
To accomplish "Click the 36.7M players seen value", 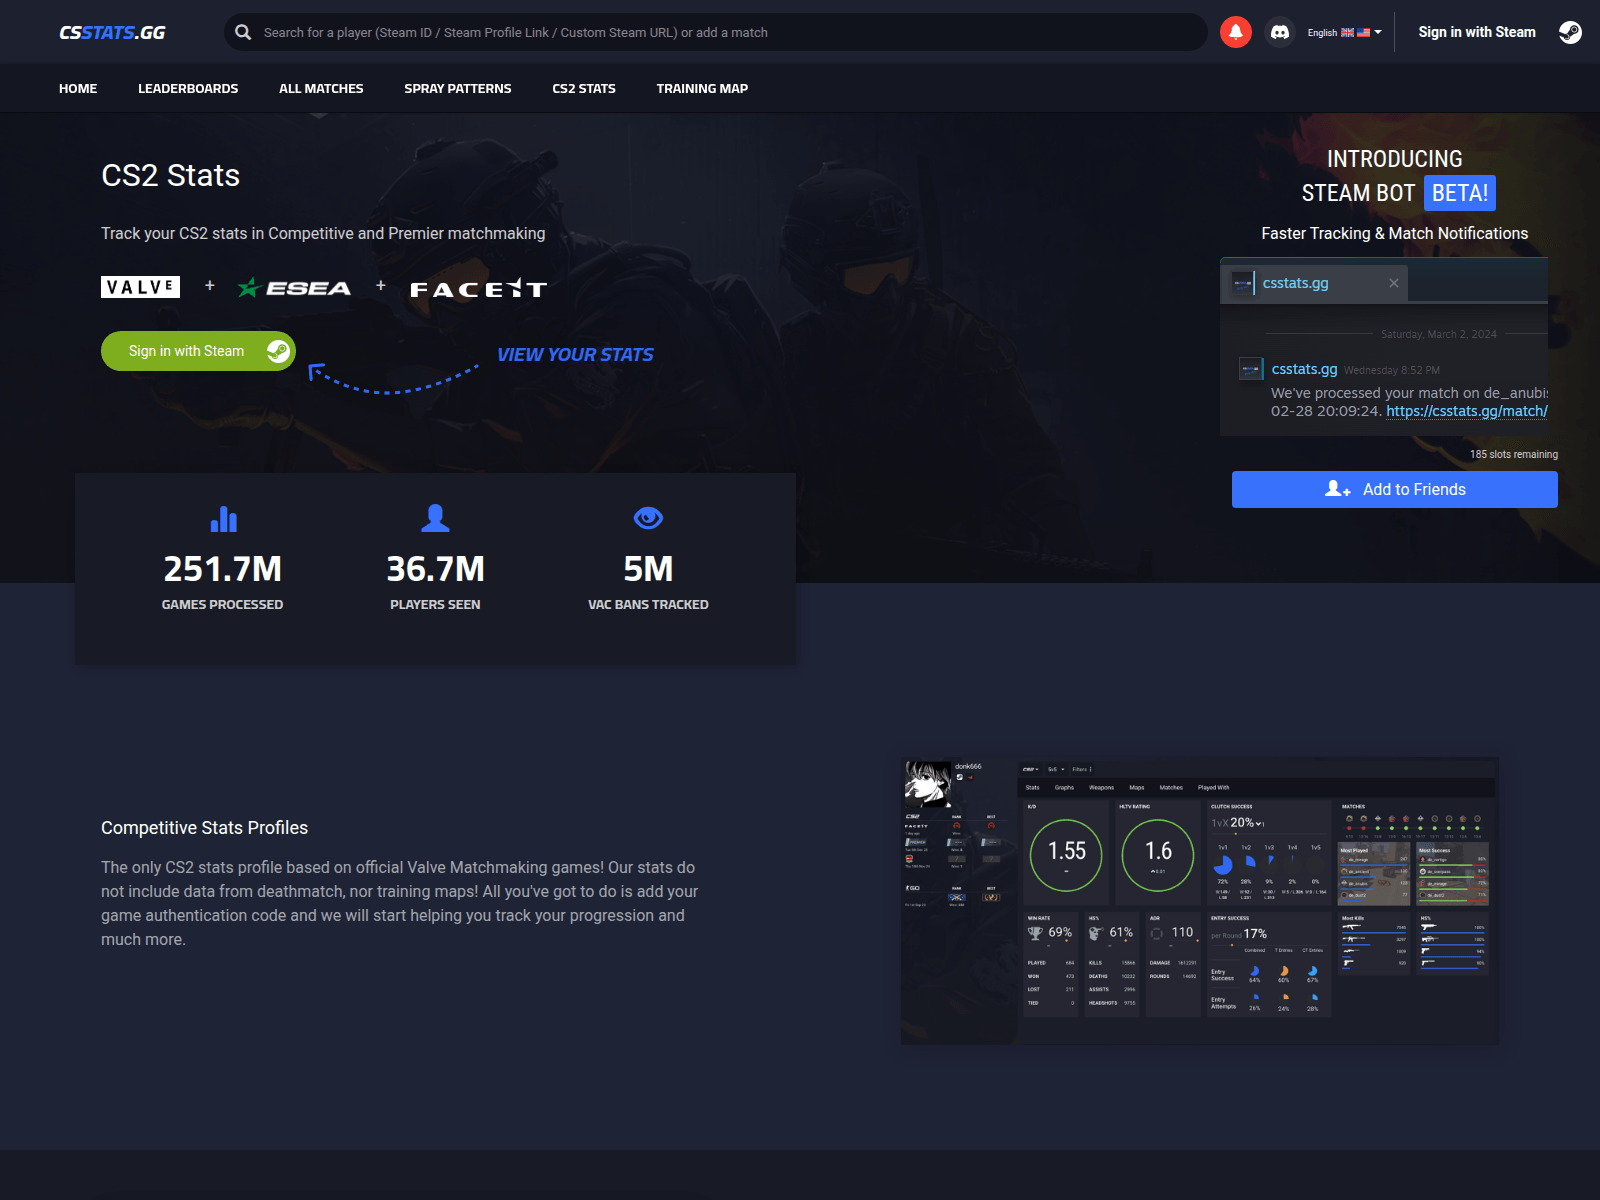I will pyautogui.click(x=435, y=569).
